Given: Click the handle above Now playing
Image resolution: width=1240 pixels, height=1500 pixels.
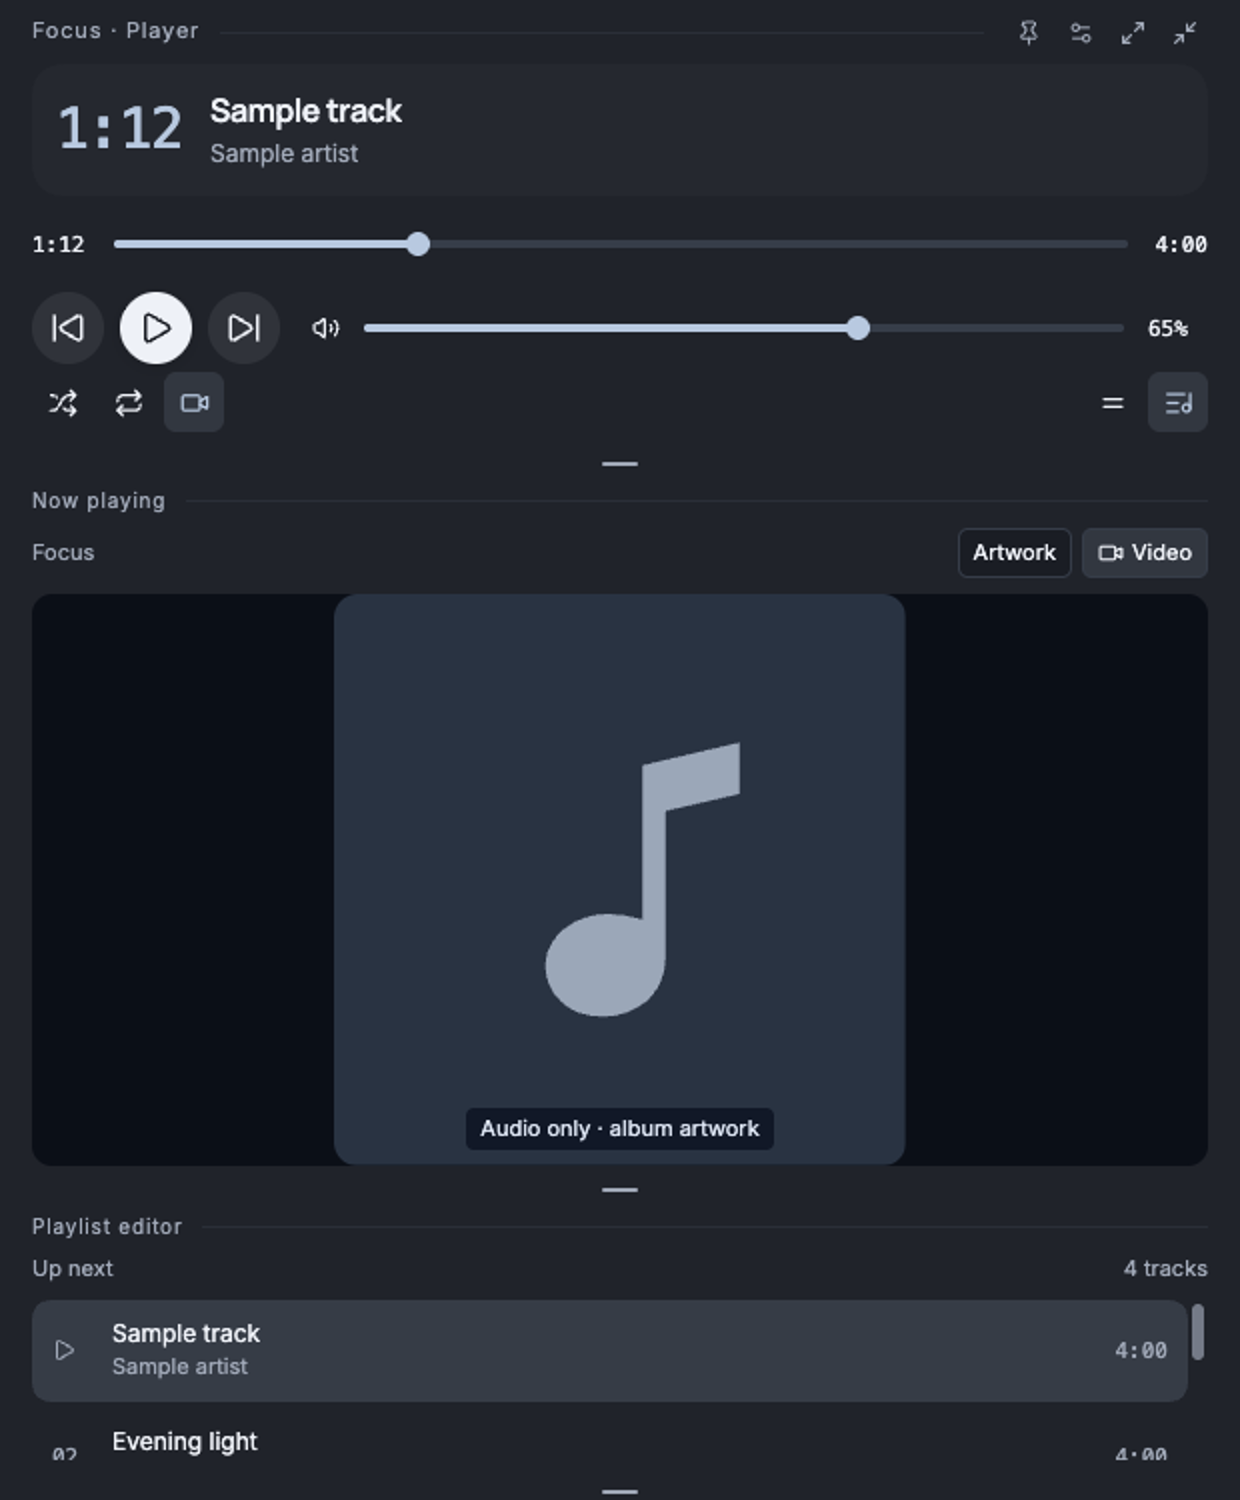Looking at the screenshot, I should coord(620,464).
